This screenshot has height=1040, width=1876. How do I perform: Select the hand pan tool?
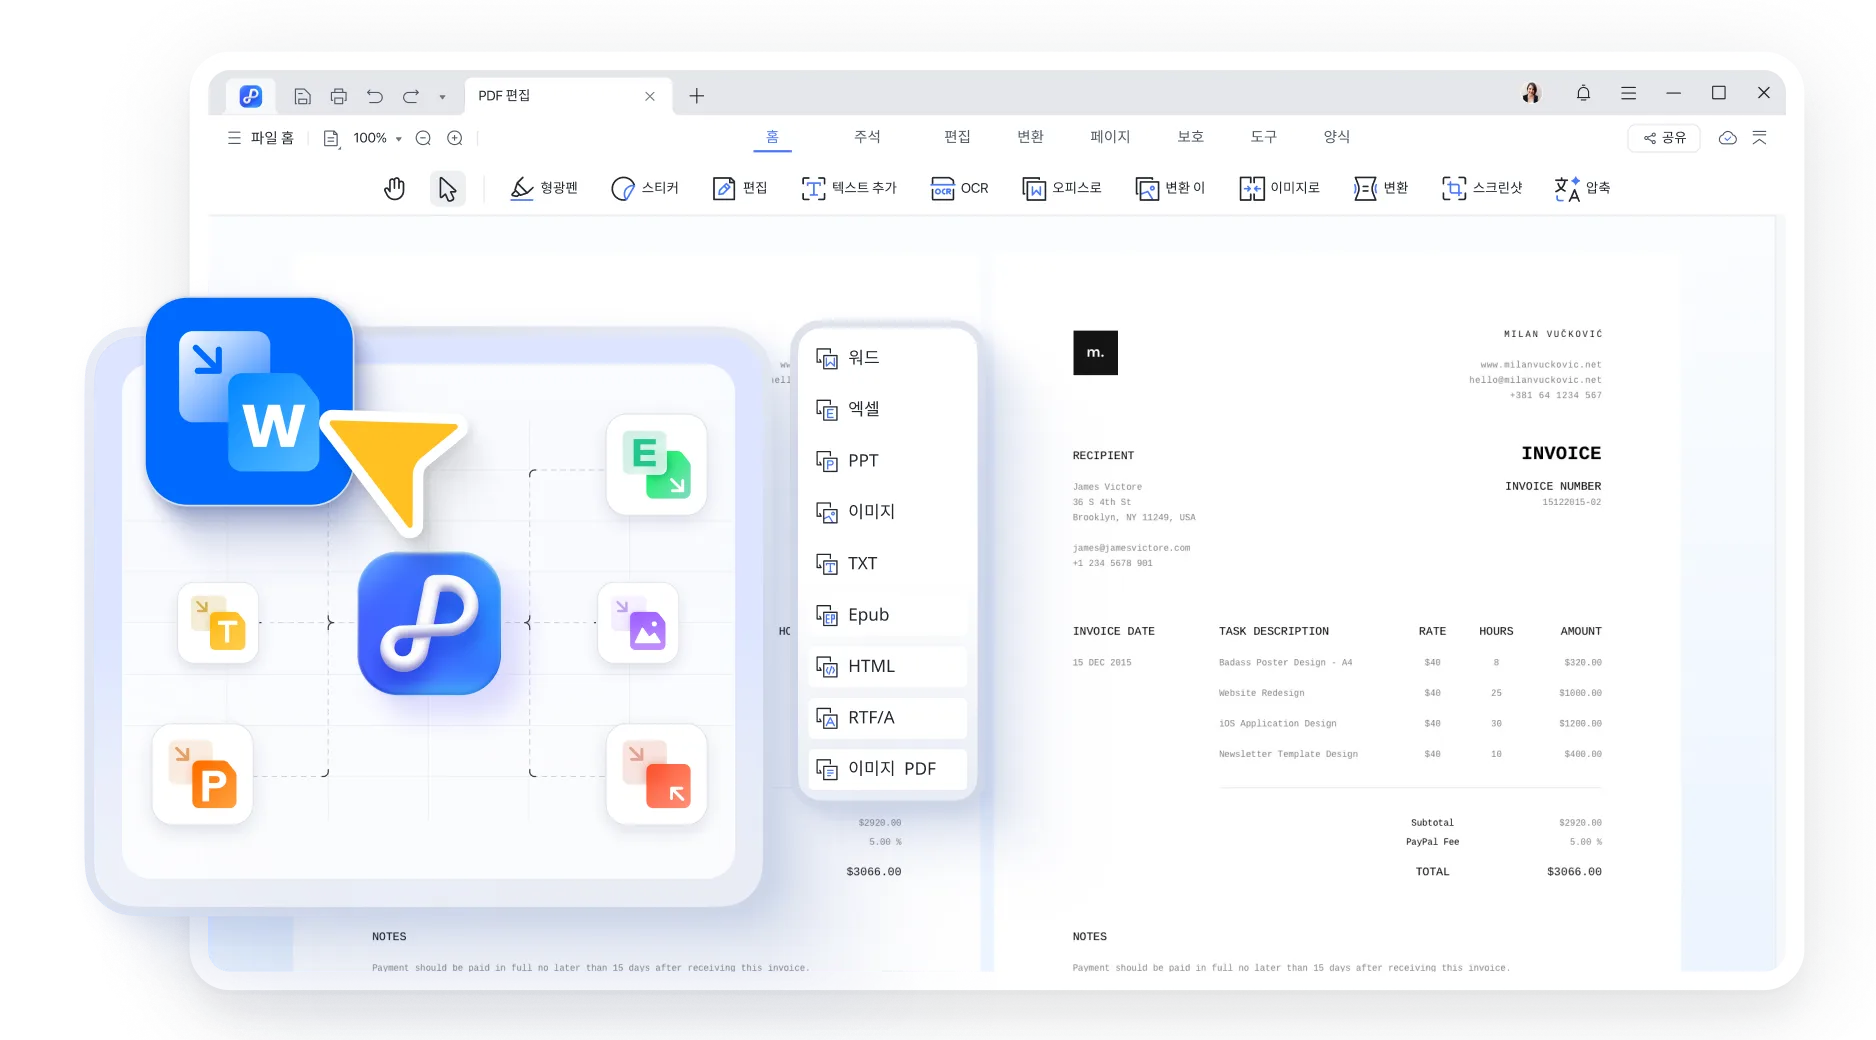(x=394, y=188)
